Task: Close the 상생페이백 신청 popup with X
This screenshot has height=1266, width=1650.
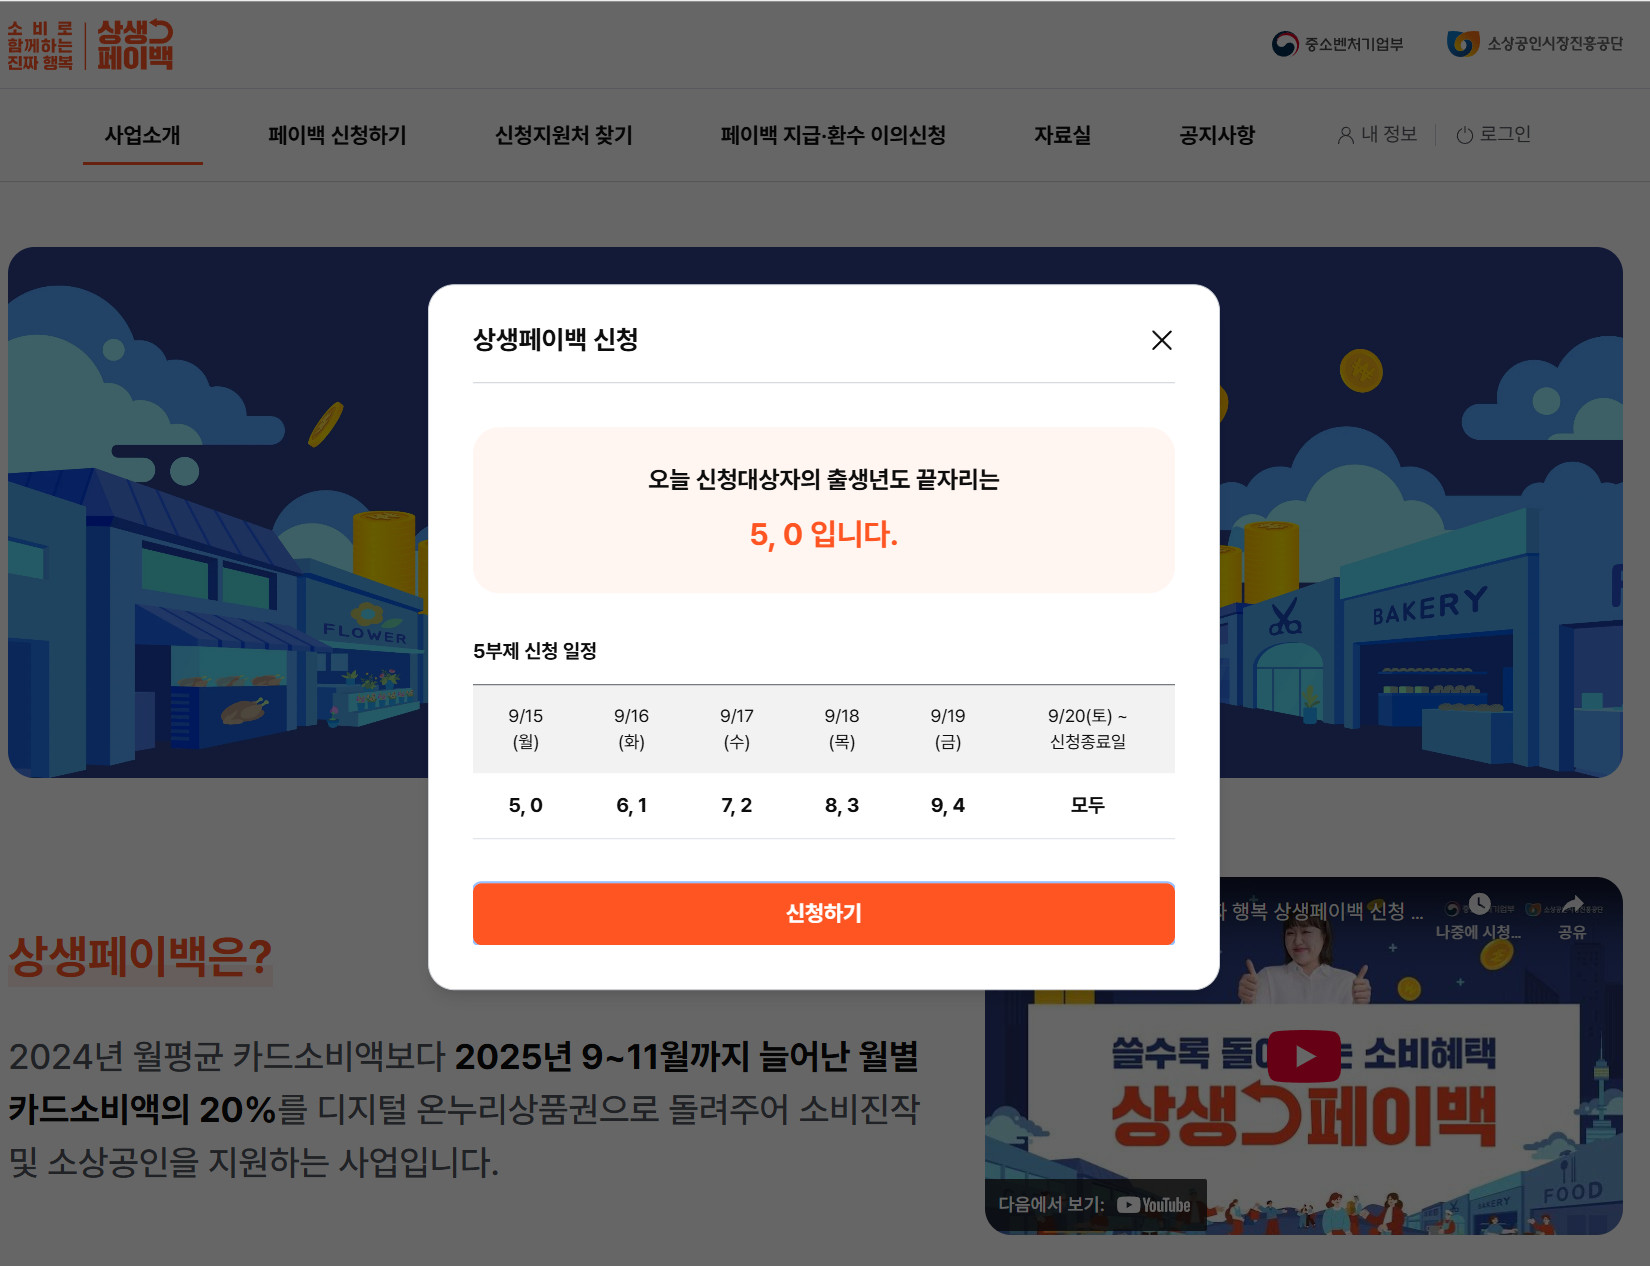Action: 1161,340
